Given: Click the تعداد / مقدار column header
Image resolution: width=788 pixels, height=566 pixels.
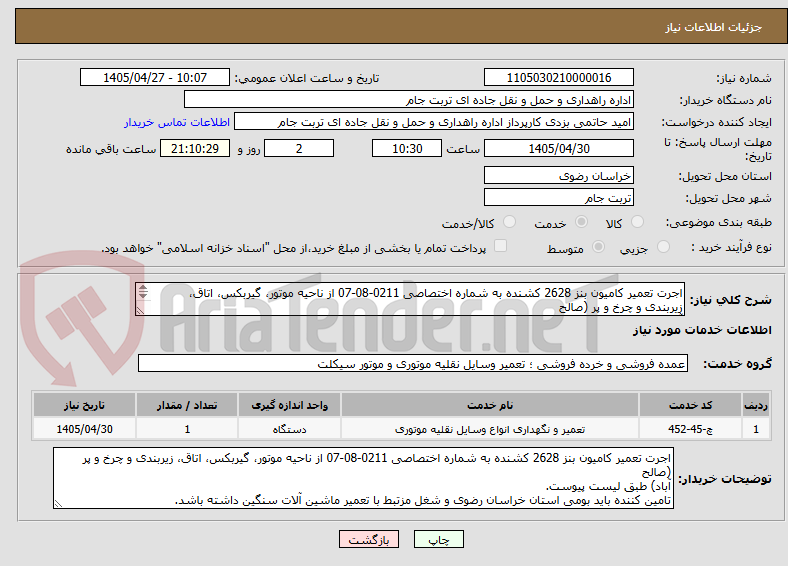Looking at the screenshot, I should pyautogui.click(x=187, y=405).
